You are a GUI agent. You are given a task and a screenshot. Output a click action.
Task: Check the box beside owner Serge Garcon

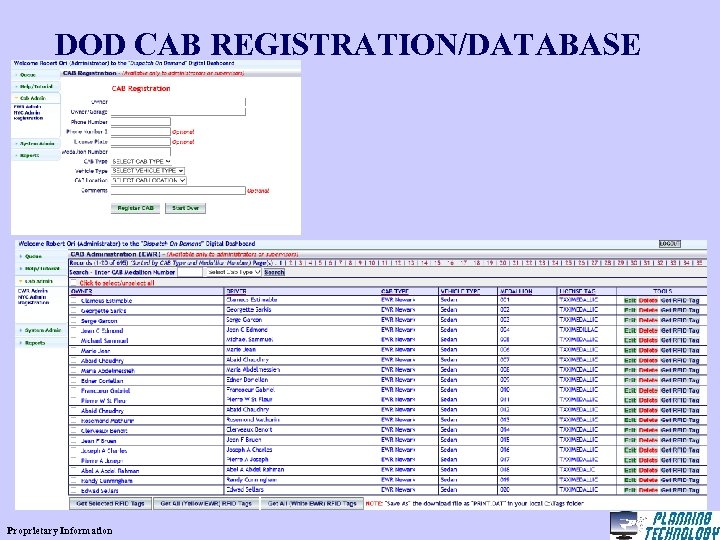pos(73,321)
